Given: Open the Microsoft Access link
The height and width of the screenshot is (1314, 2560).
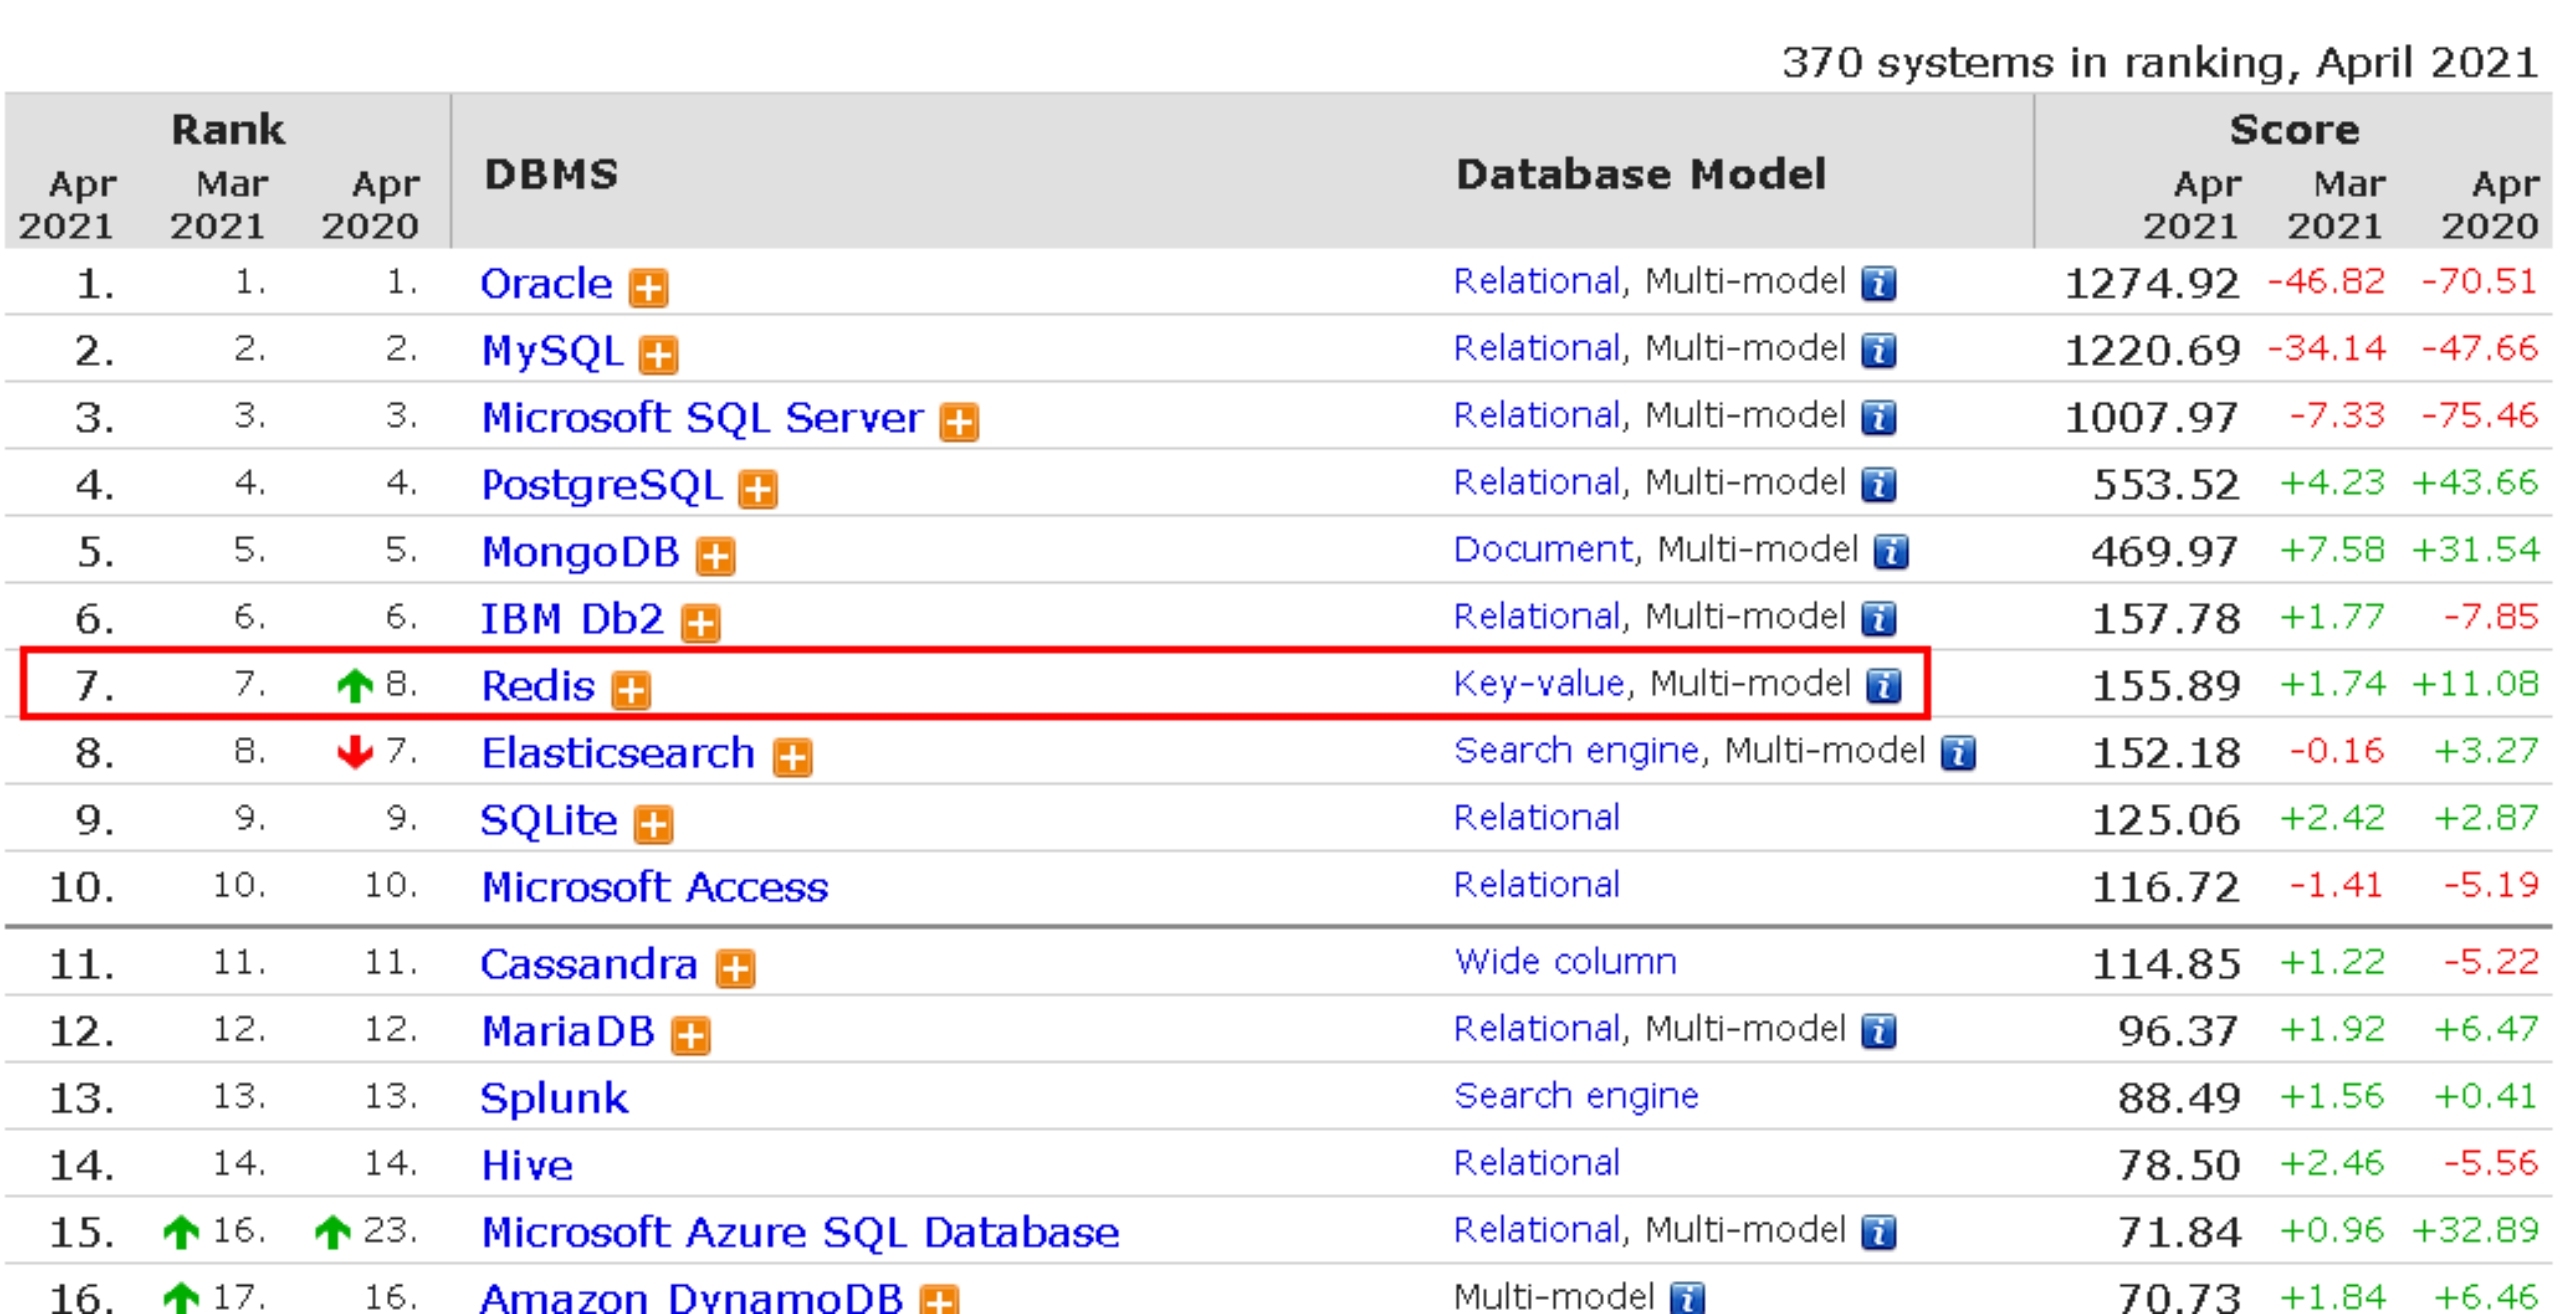Looking at the screenshot, I should pyautogui.click(x=655, y=887).
